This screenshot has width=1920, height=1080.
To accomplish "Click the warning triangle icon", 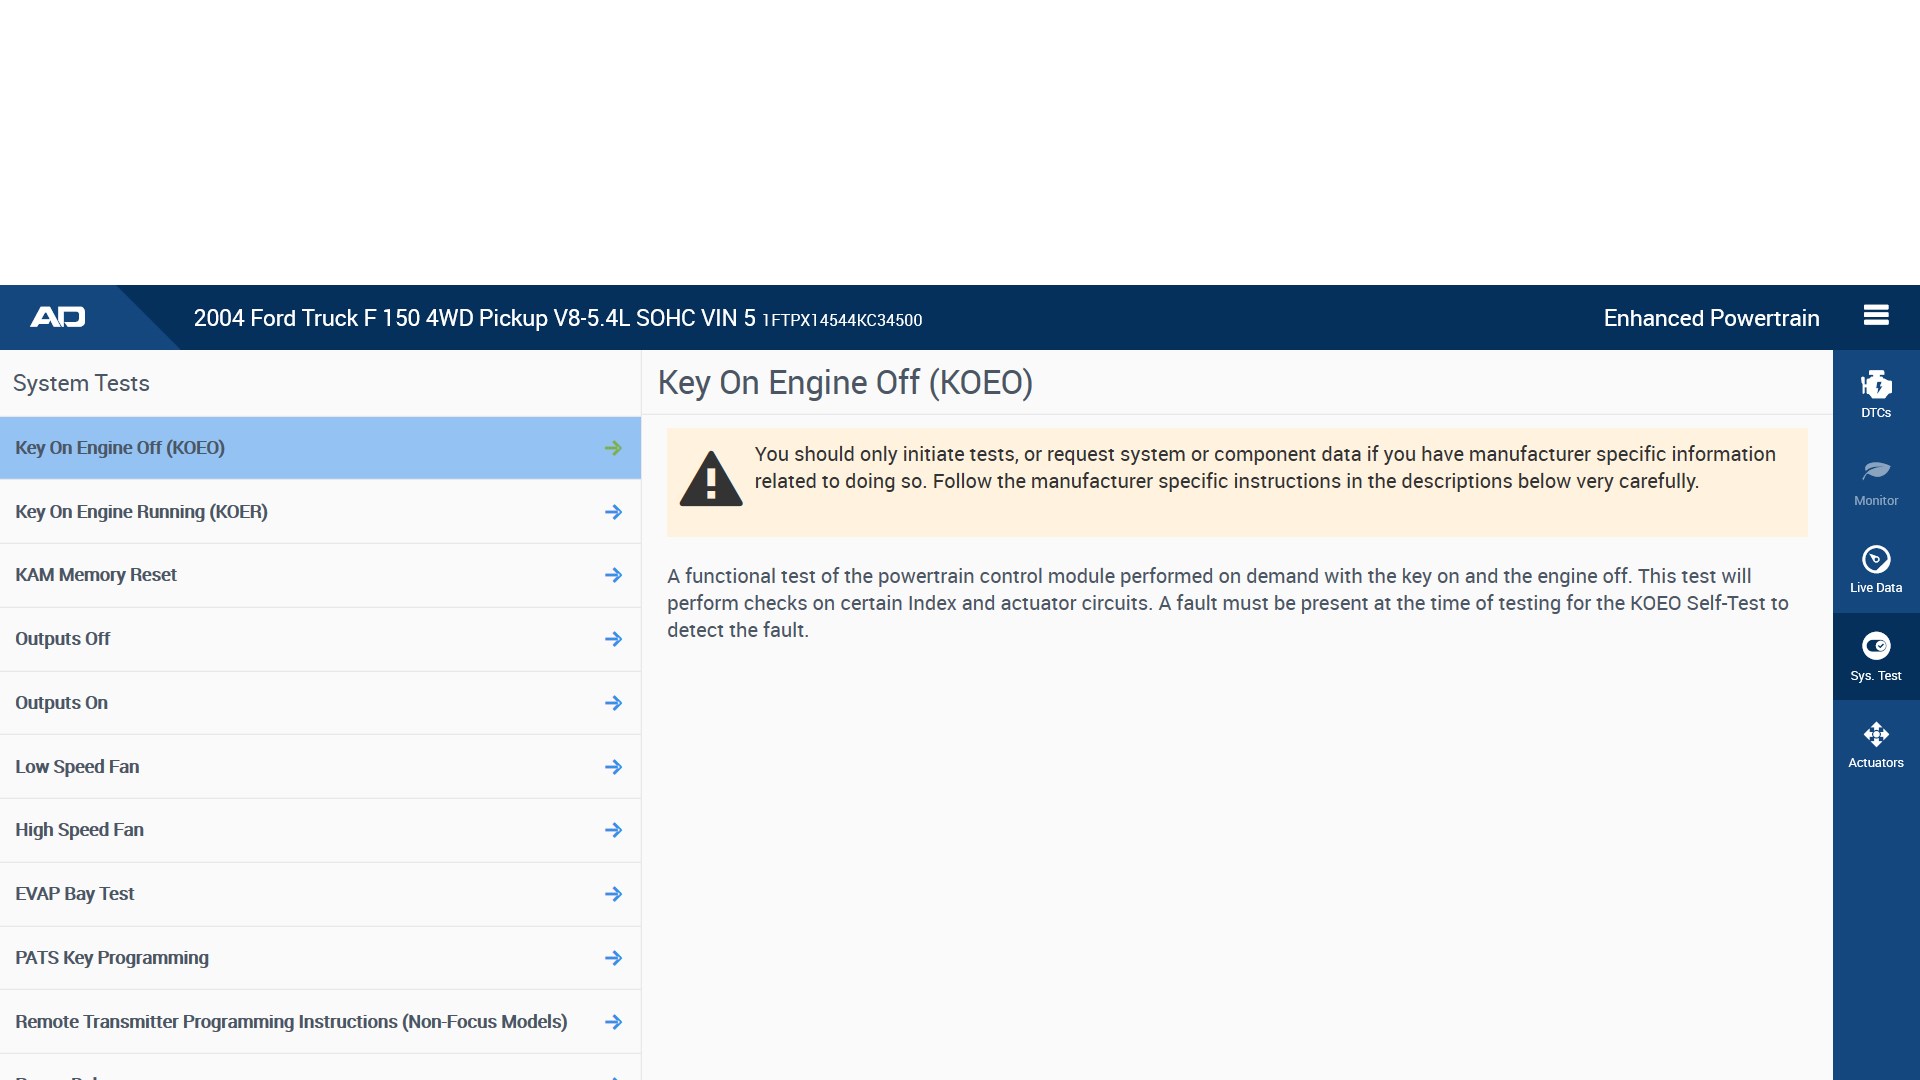I will coord(710,480).
